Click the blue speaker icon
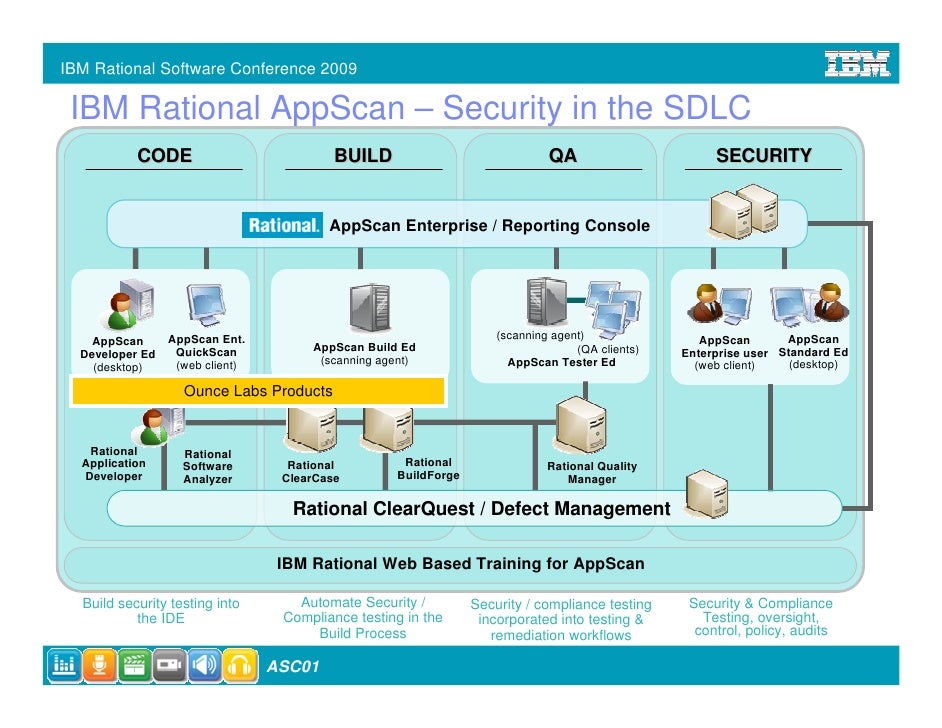This screenshot has height=728, width=942. pos(205,666)
